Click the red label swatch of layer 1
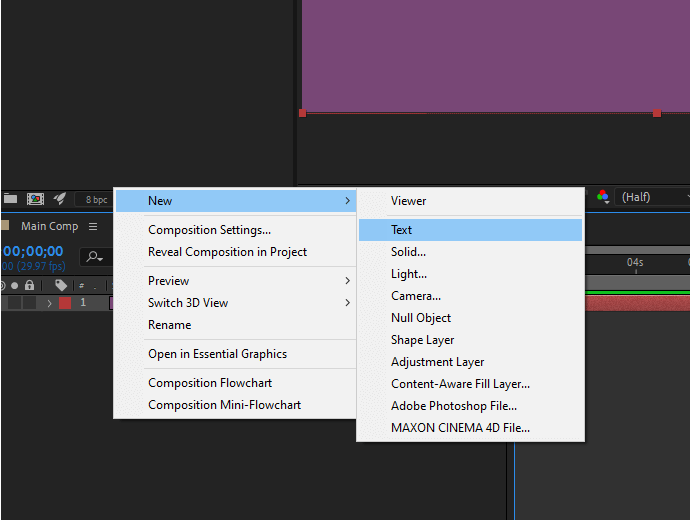This screenshot has width=690, height=520. pos(65,303)
